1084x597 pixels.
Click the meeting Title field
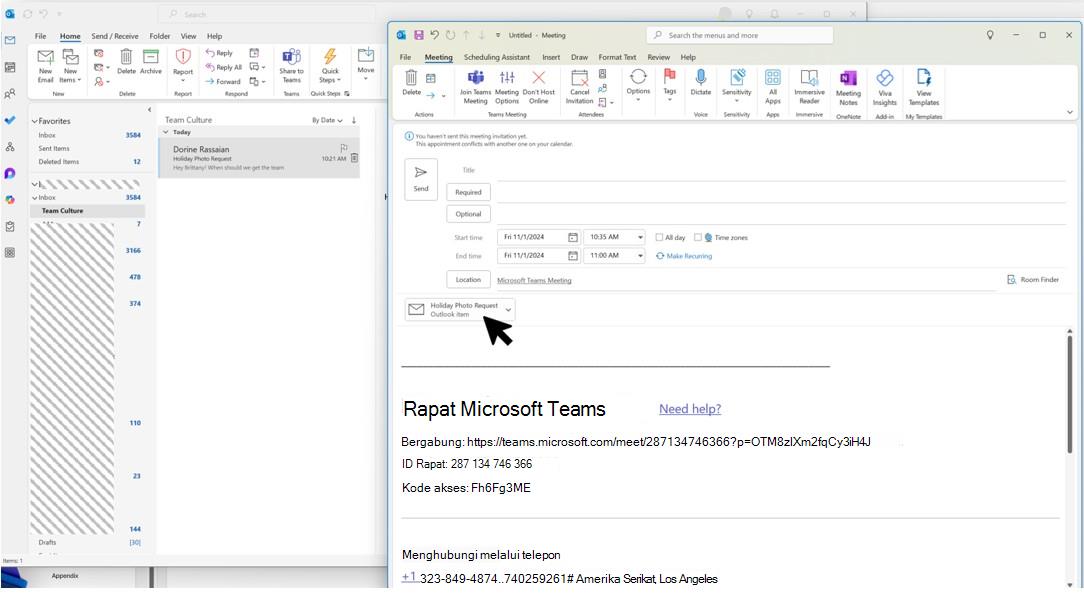(x=781, y=170)
